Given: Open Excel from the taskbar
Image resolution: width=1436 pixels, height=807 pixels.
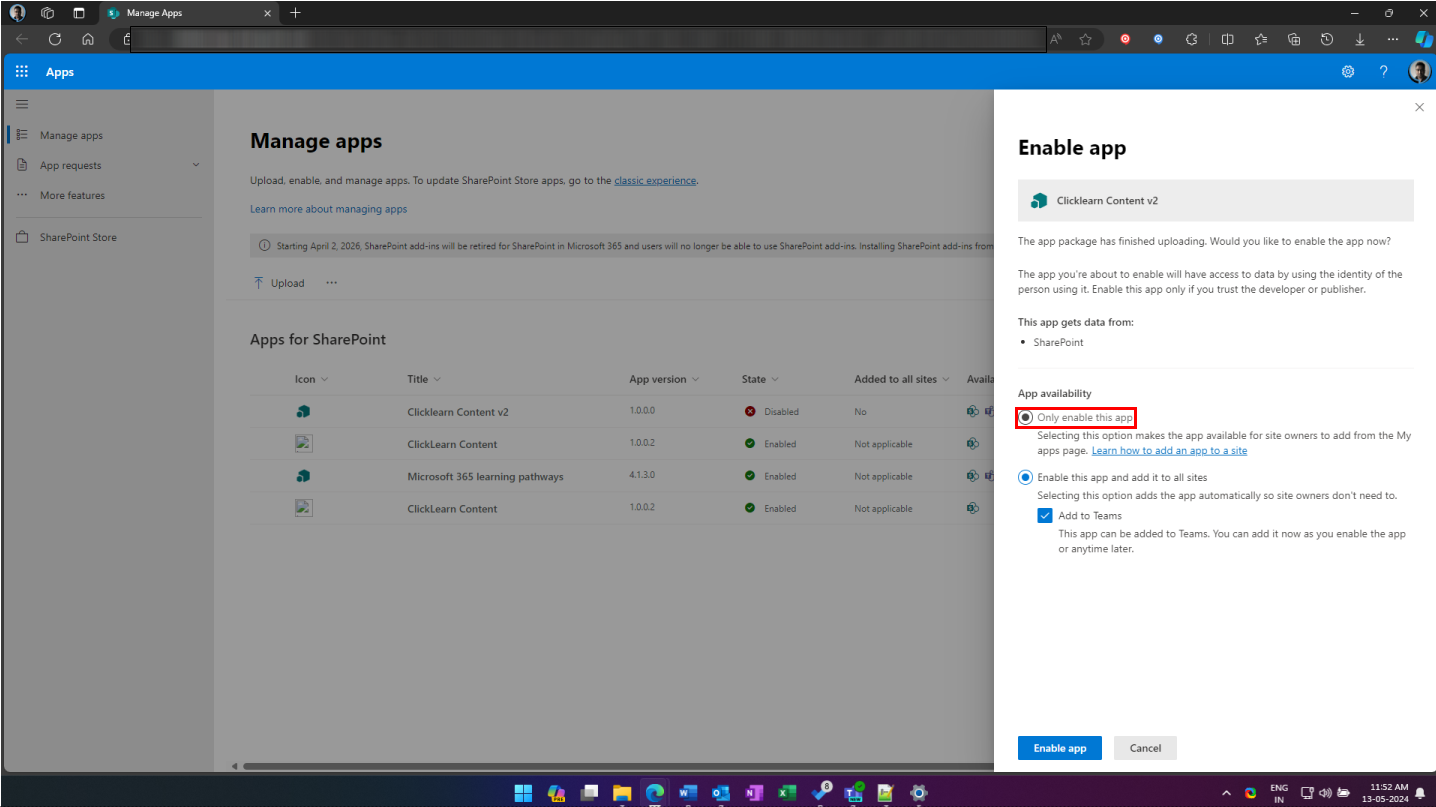Looking at the screenshot, I should [787, 793].
